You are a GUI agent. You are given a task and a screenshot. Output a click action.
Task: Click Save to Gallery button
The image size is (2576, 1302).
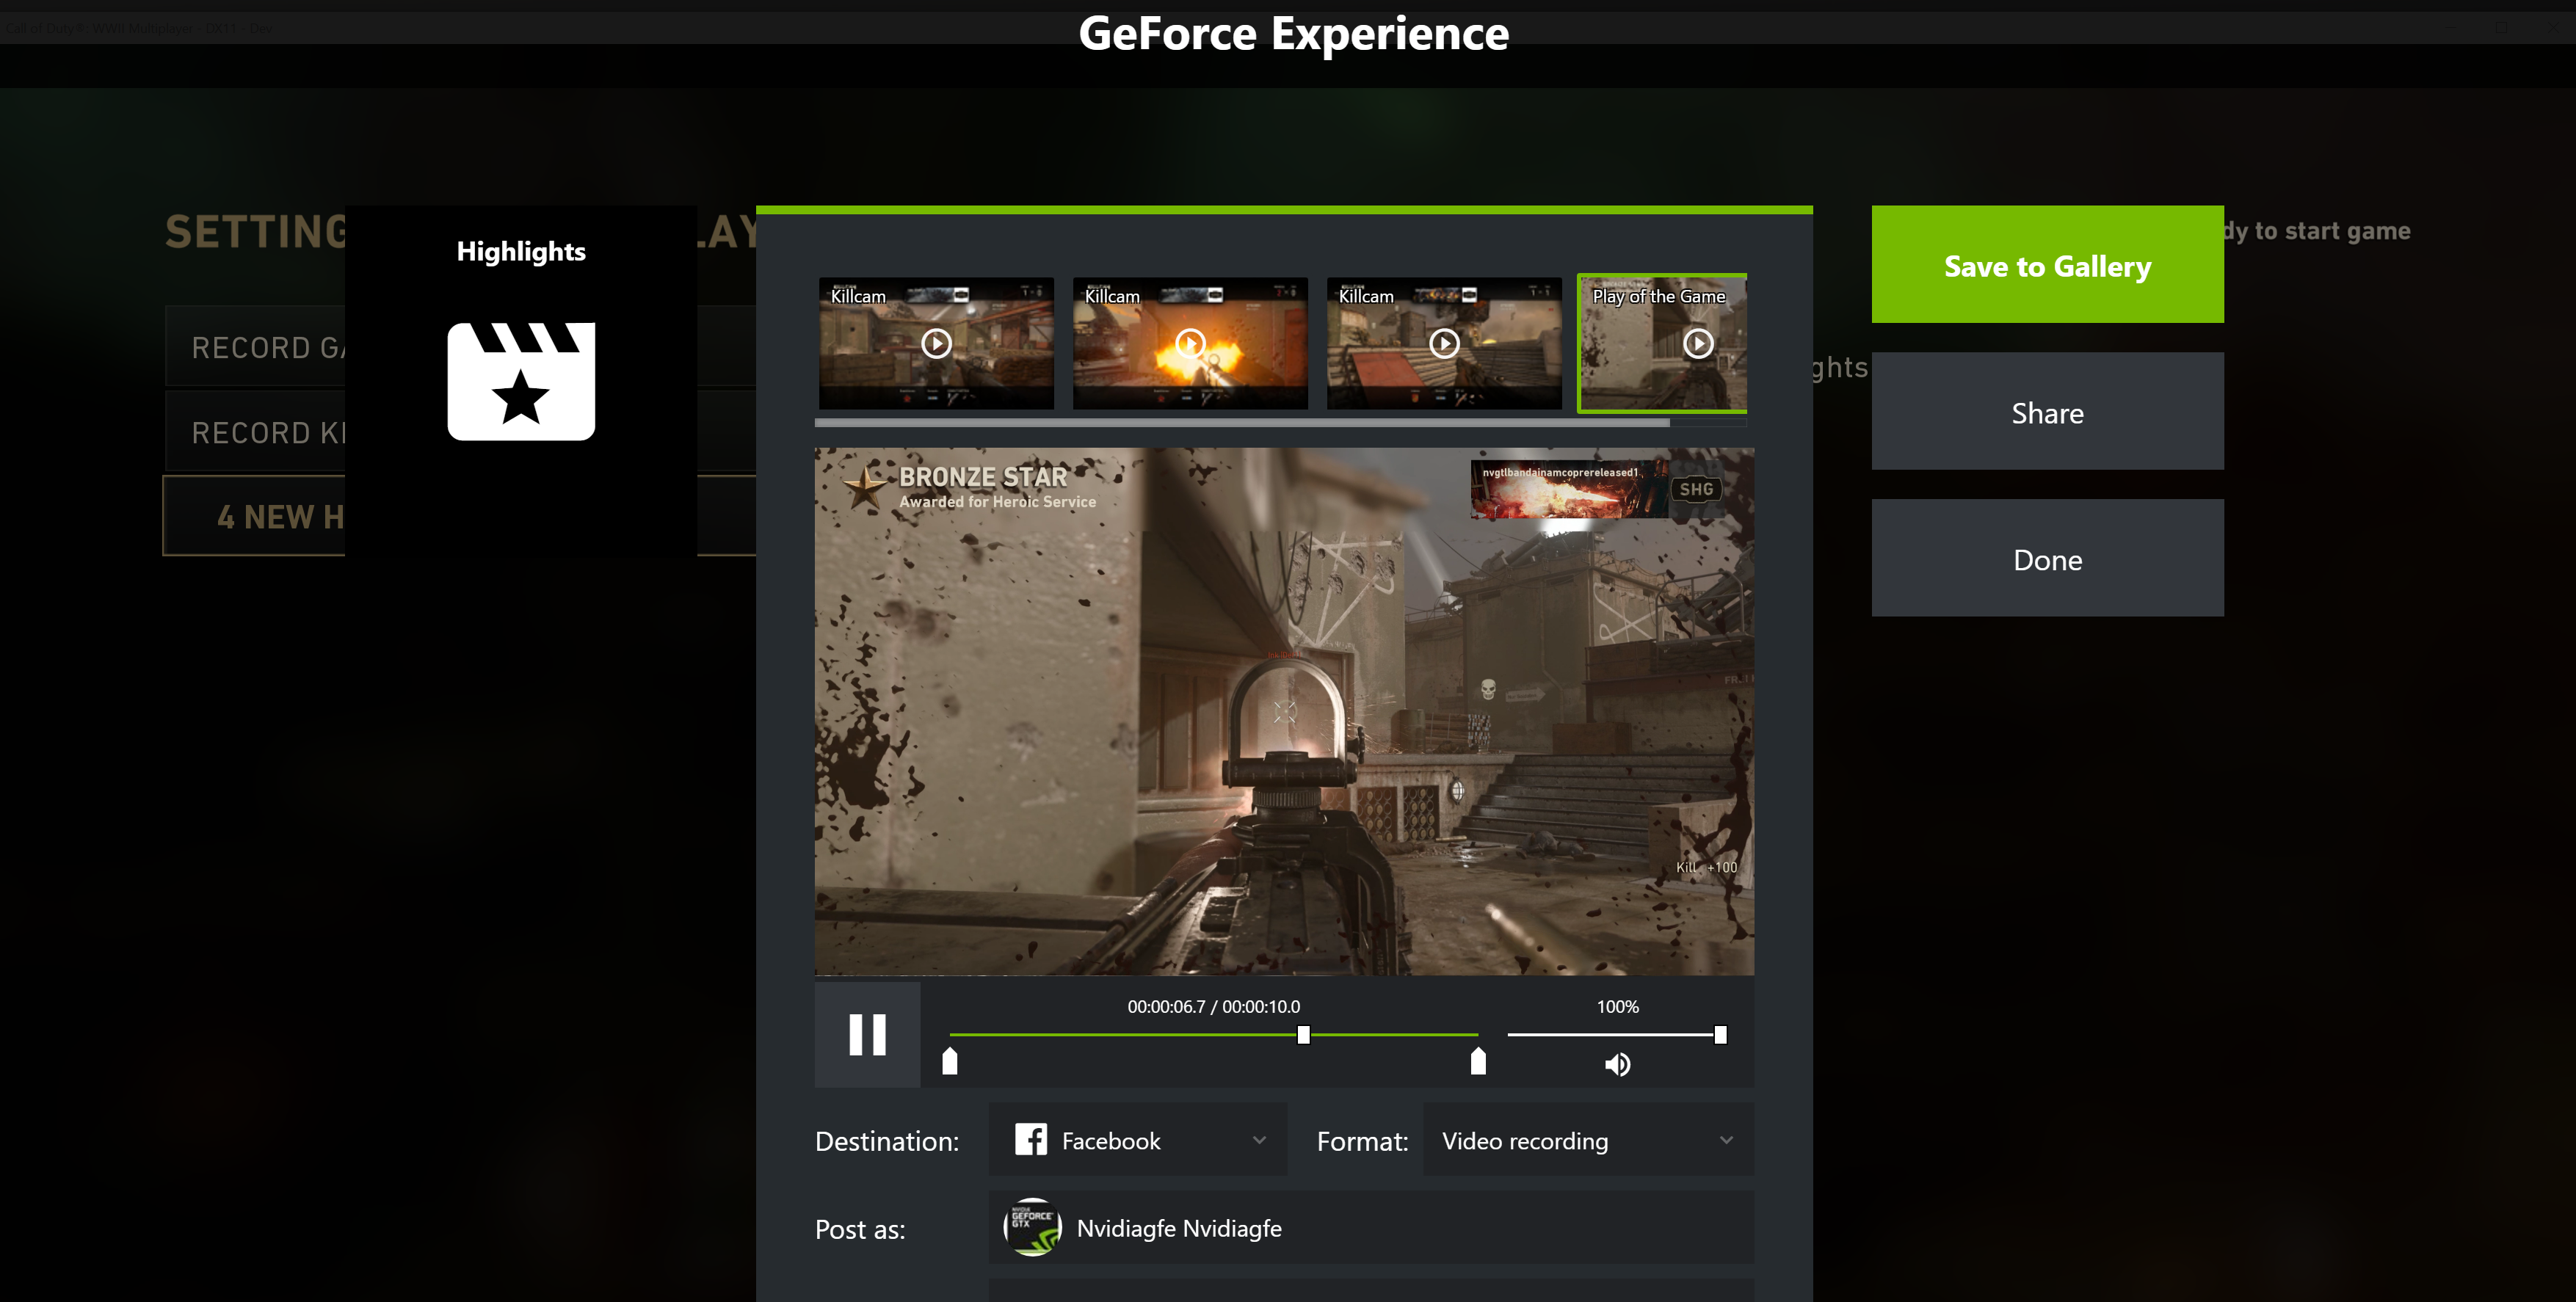tap(2046, 264)
